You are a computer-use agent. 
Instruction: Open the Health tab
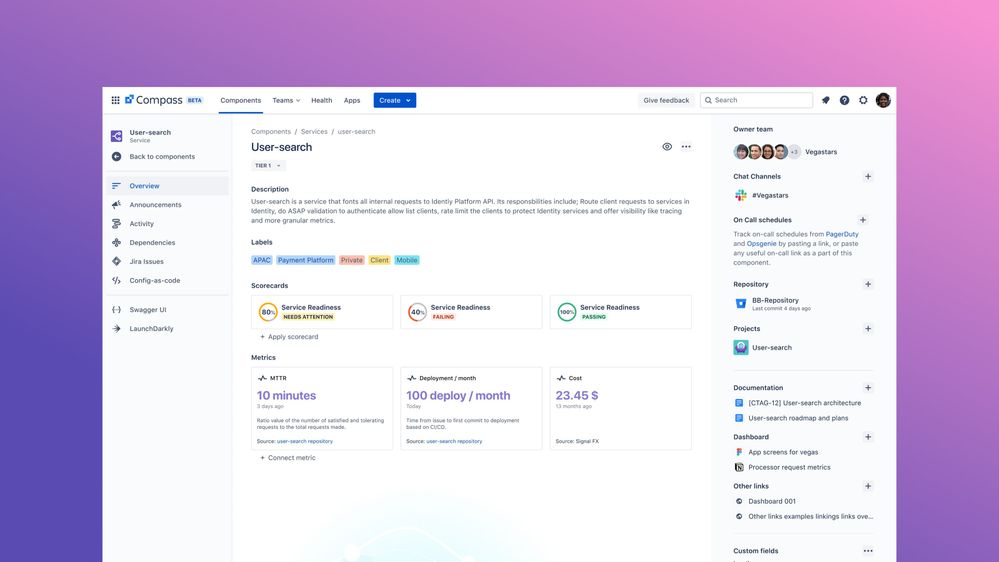(322, 100)
